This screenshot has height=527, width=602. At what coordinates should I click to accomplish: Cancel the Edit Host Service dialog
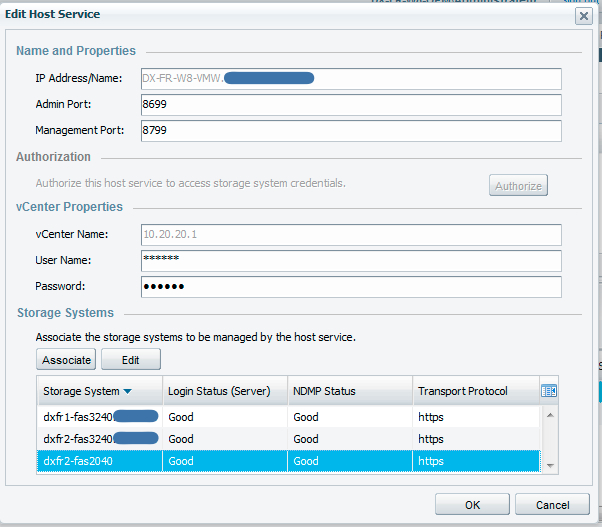pyautogui.click(x=552, y=505)
